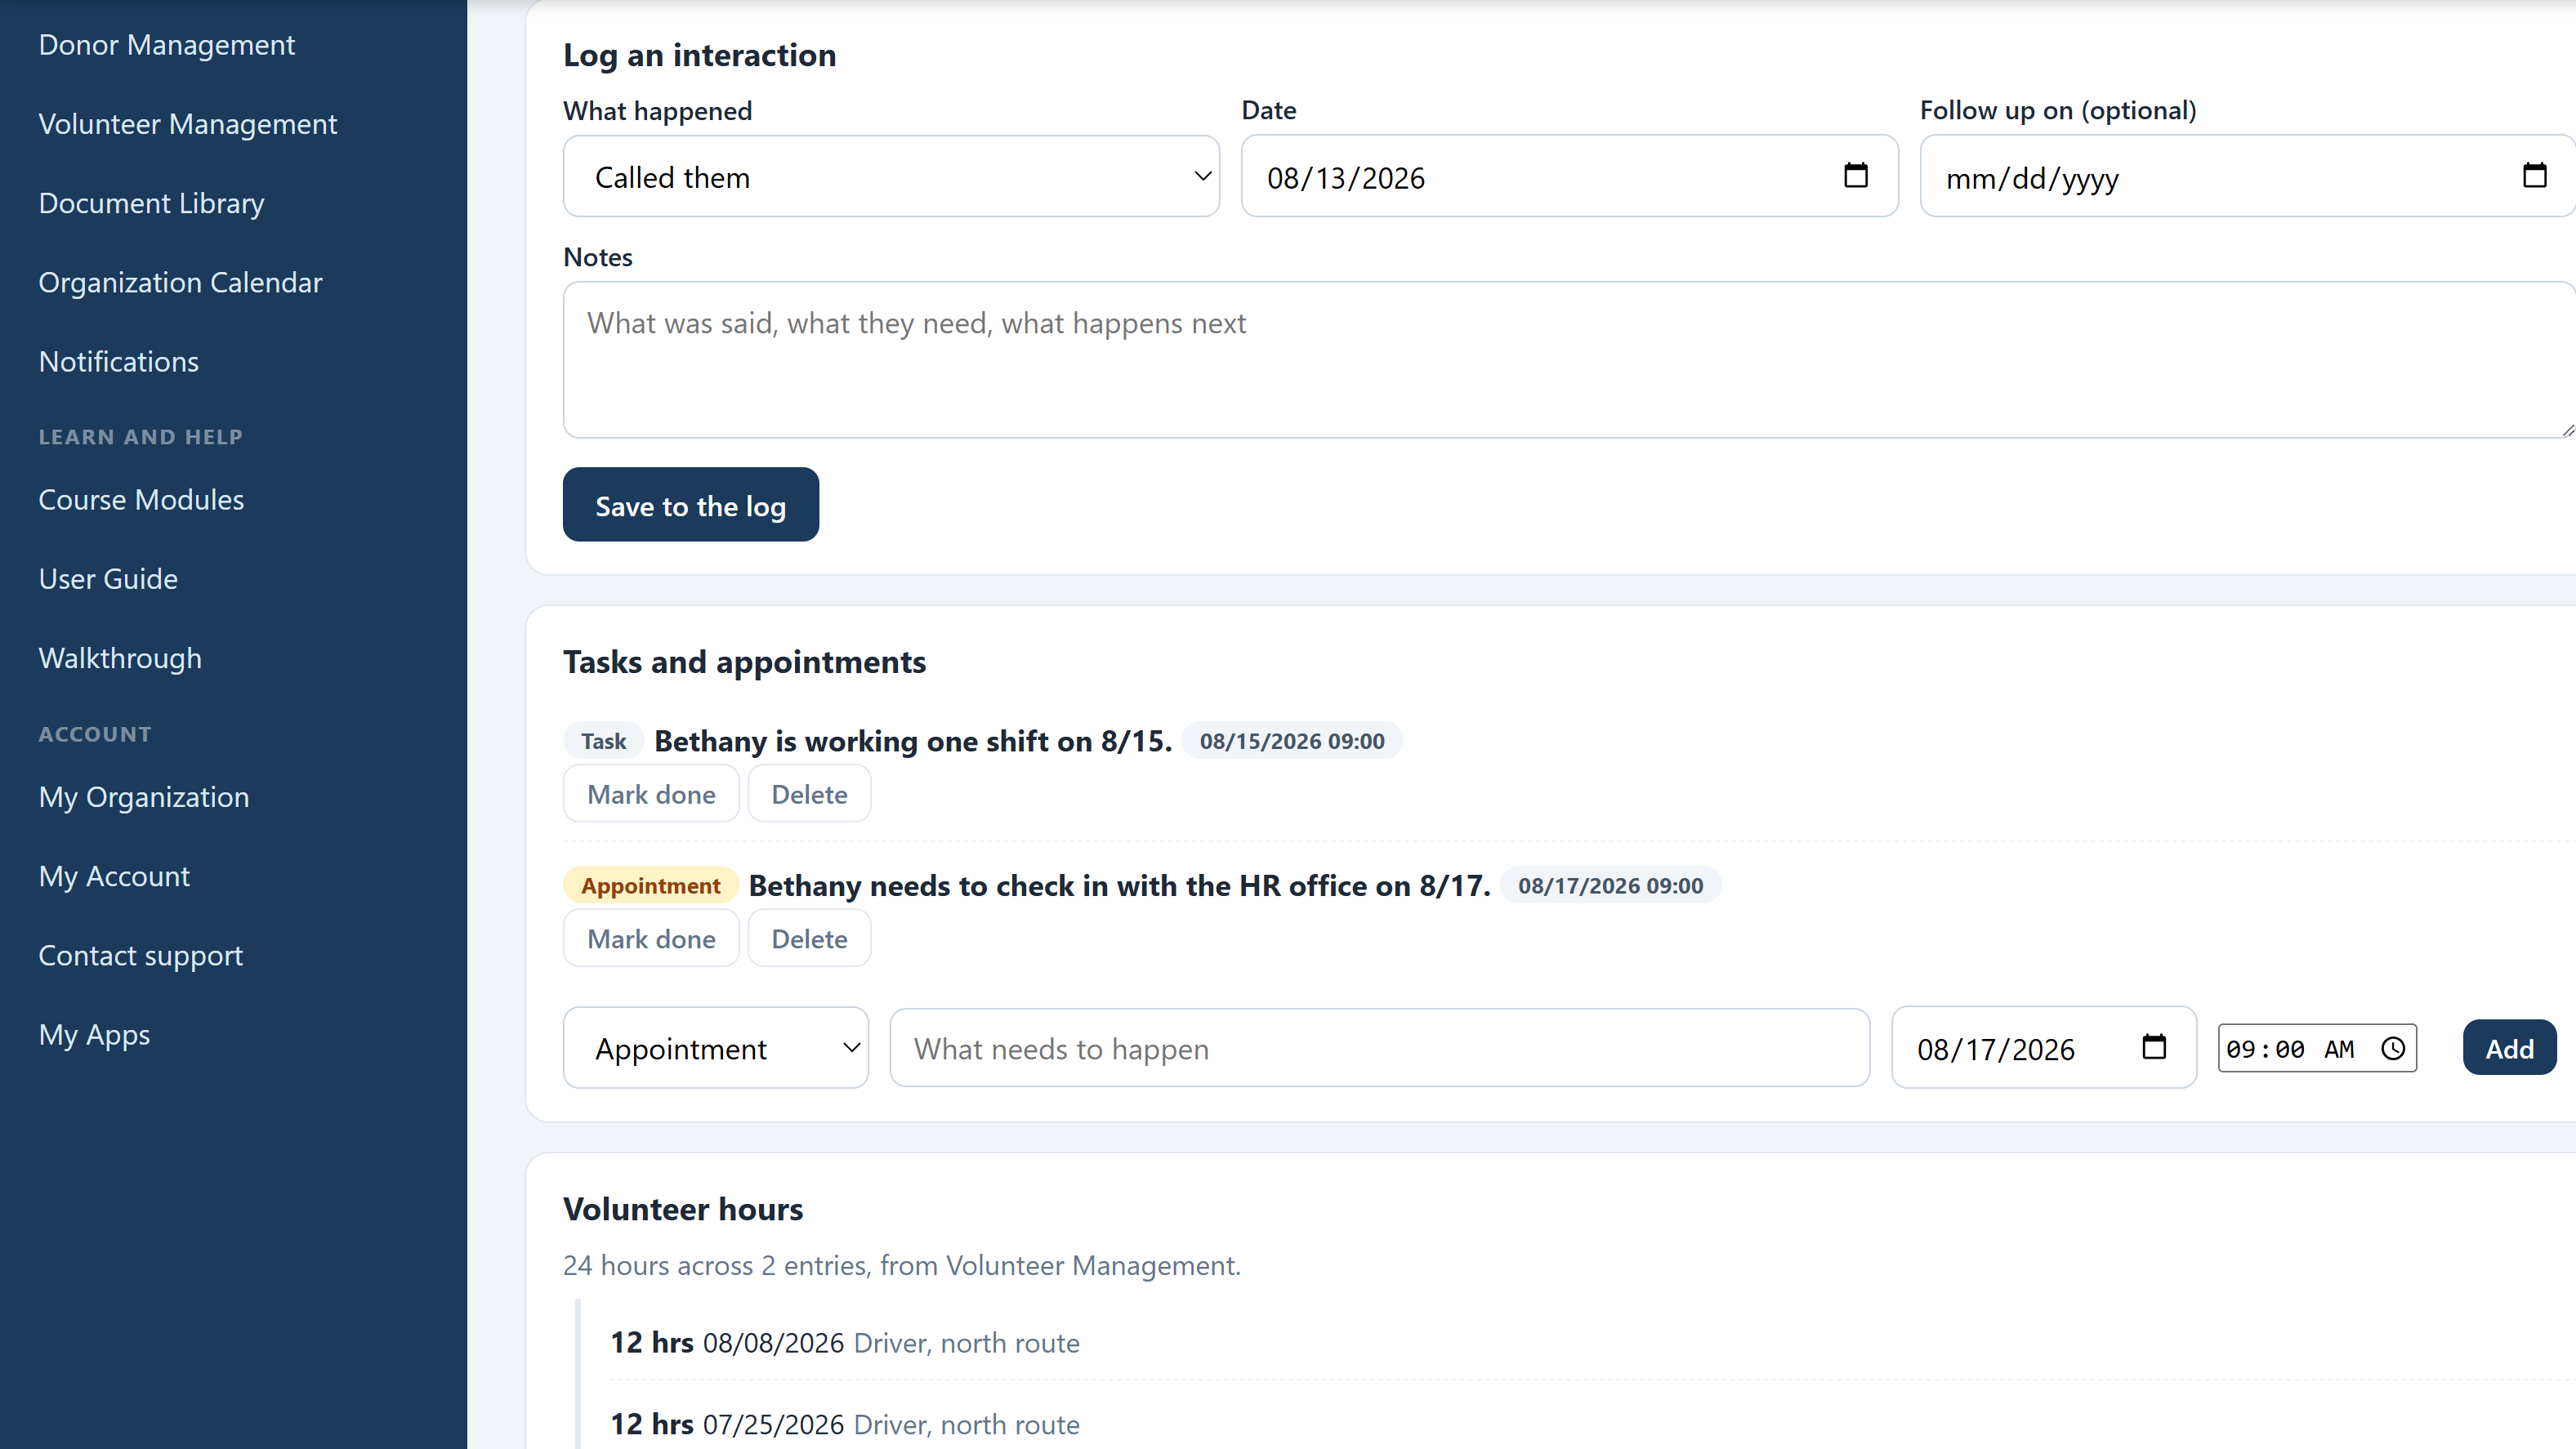Click 'Bethany is working one shift on 8/15.'
The image size is (2576, 1449).
click(x=913, y=741)
